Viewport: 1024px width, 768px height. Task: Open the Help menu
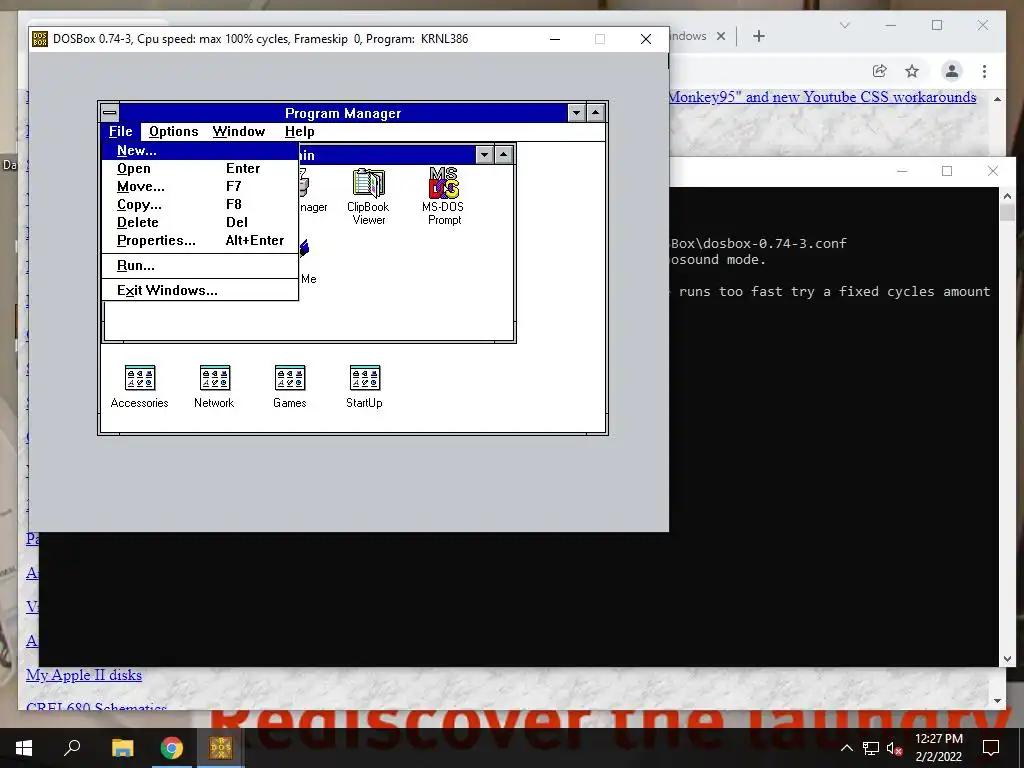click(299, 131)
